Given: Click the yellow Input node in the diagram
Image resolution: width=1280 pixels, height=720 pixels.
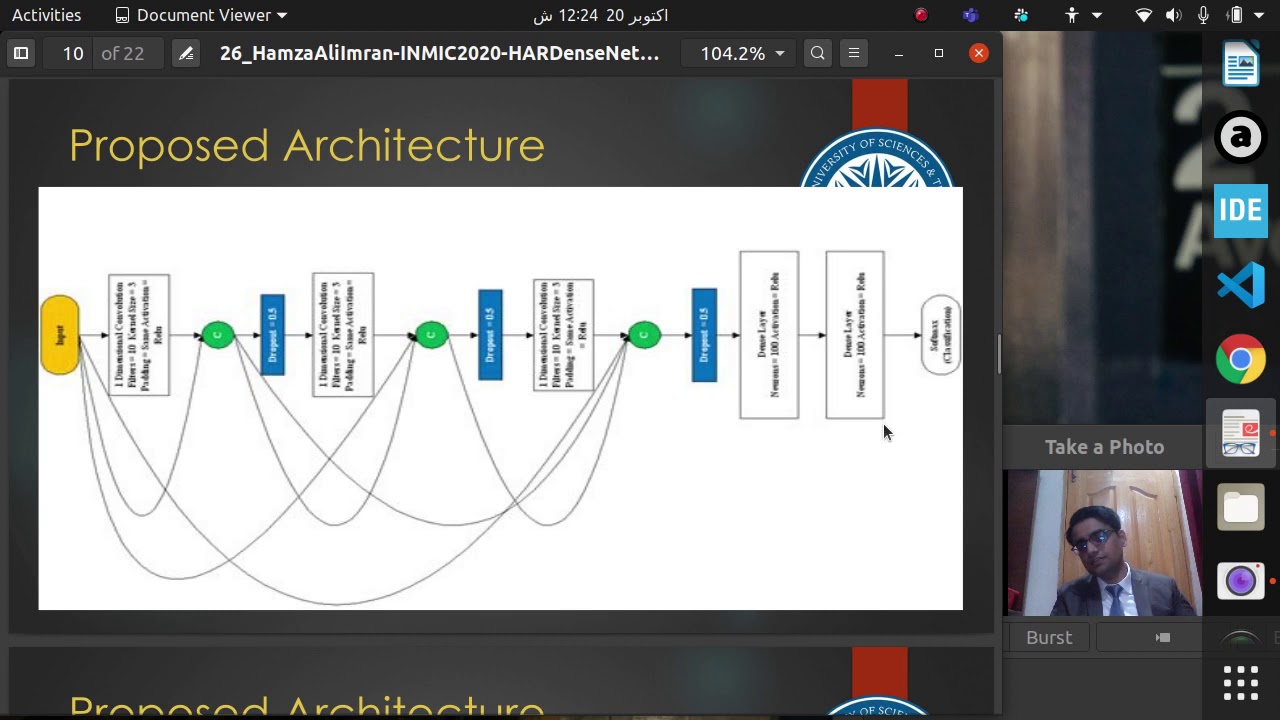Looking at the screenshot, I should 60,335.
